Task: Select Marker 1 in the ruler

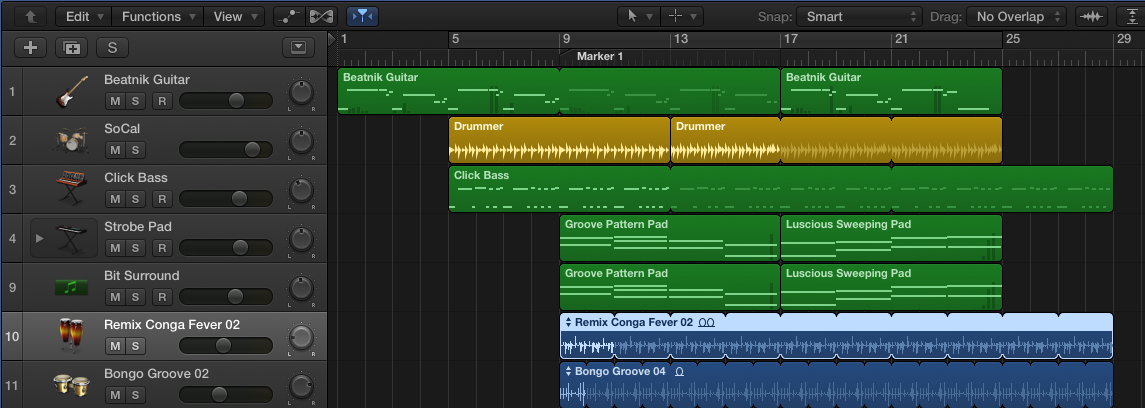Action: coord(600,56)
